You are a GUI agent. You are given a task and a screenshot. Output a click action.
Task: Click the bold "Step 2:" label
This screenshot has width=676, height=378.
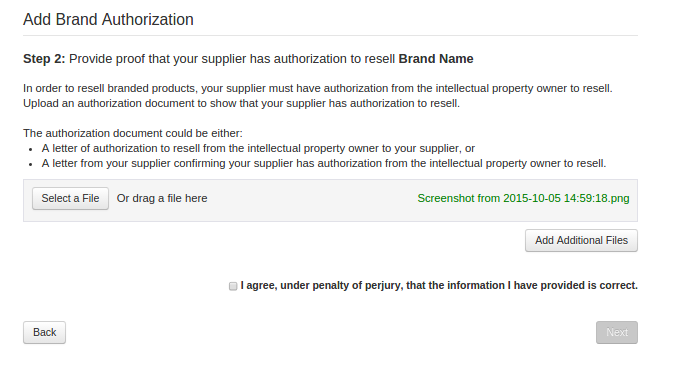pos(44,59)
